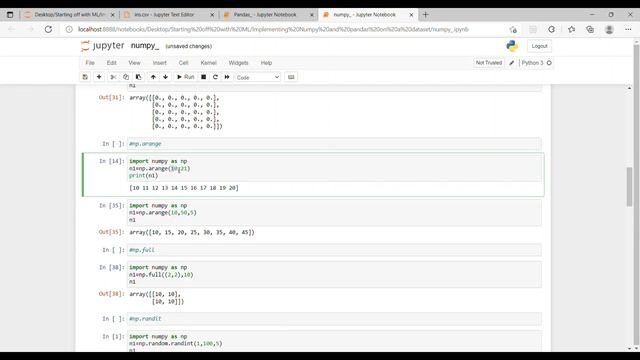This screenshot has width=640, height=360.
Task: Click the Out[35] array output text
Action: (x=192, y=232)
